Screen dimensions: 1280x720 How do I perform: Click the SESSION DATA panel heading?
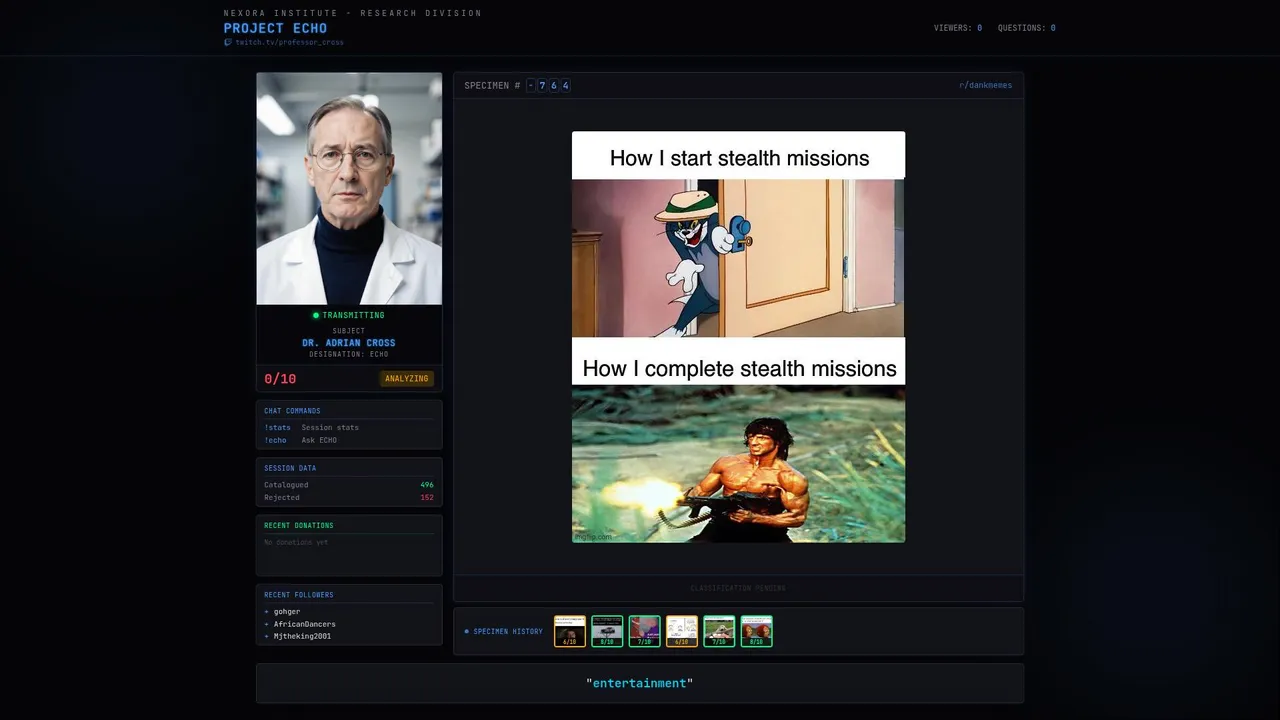(x=290, y=468)
